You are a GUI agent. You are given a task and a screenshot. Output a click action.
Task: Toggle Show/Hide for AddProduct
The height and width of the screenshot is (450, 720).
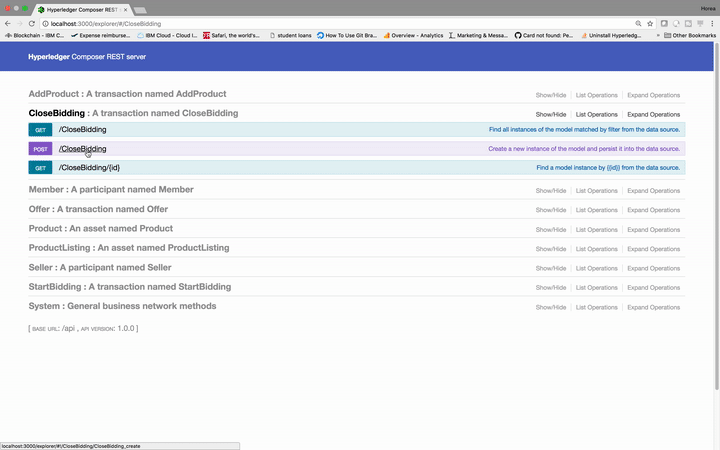pyautogui.click(x=551, y=95)
